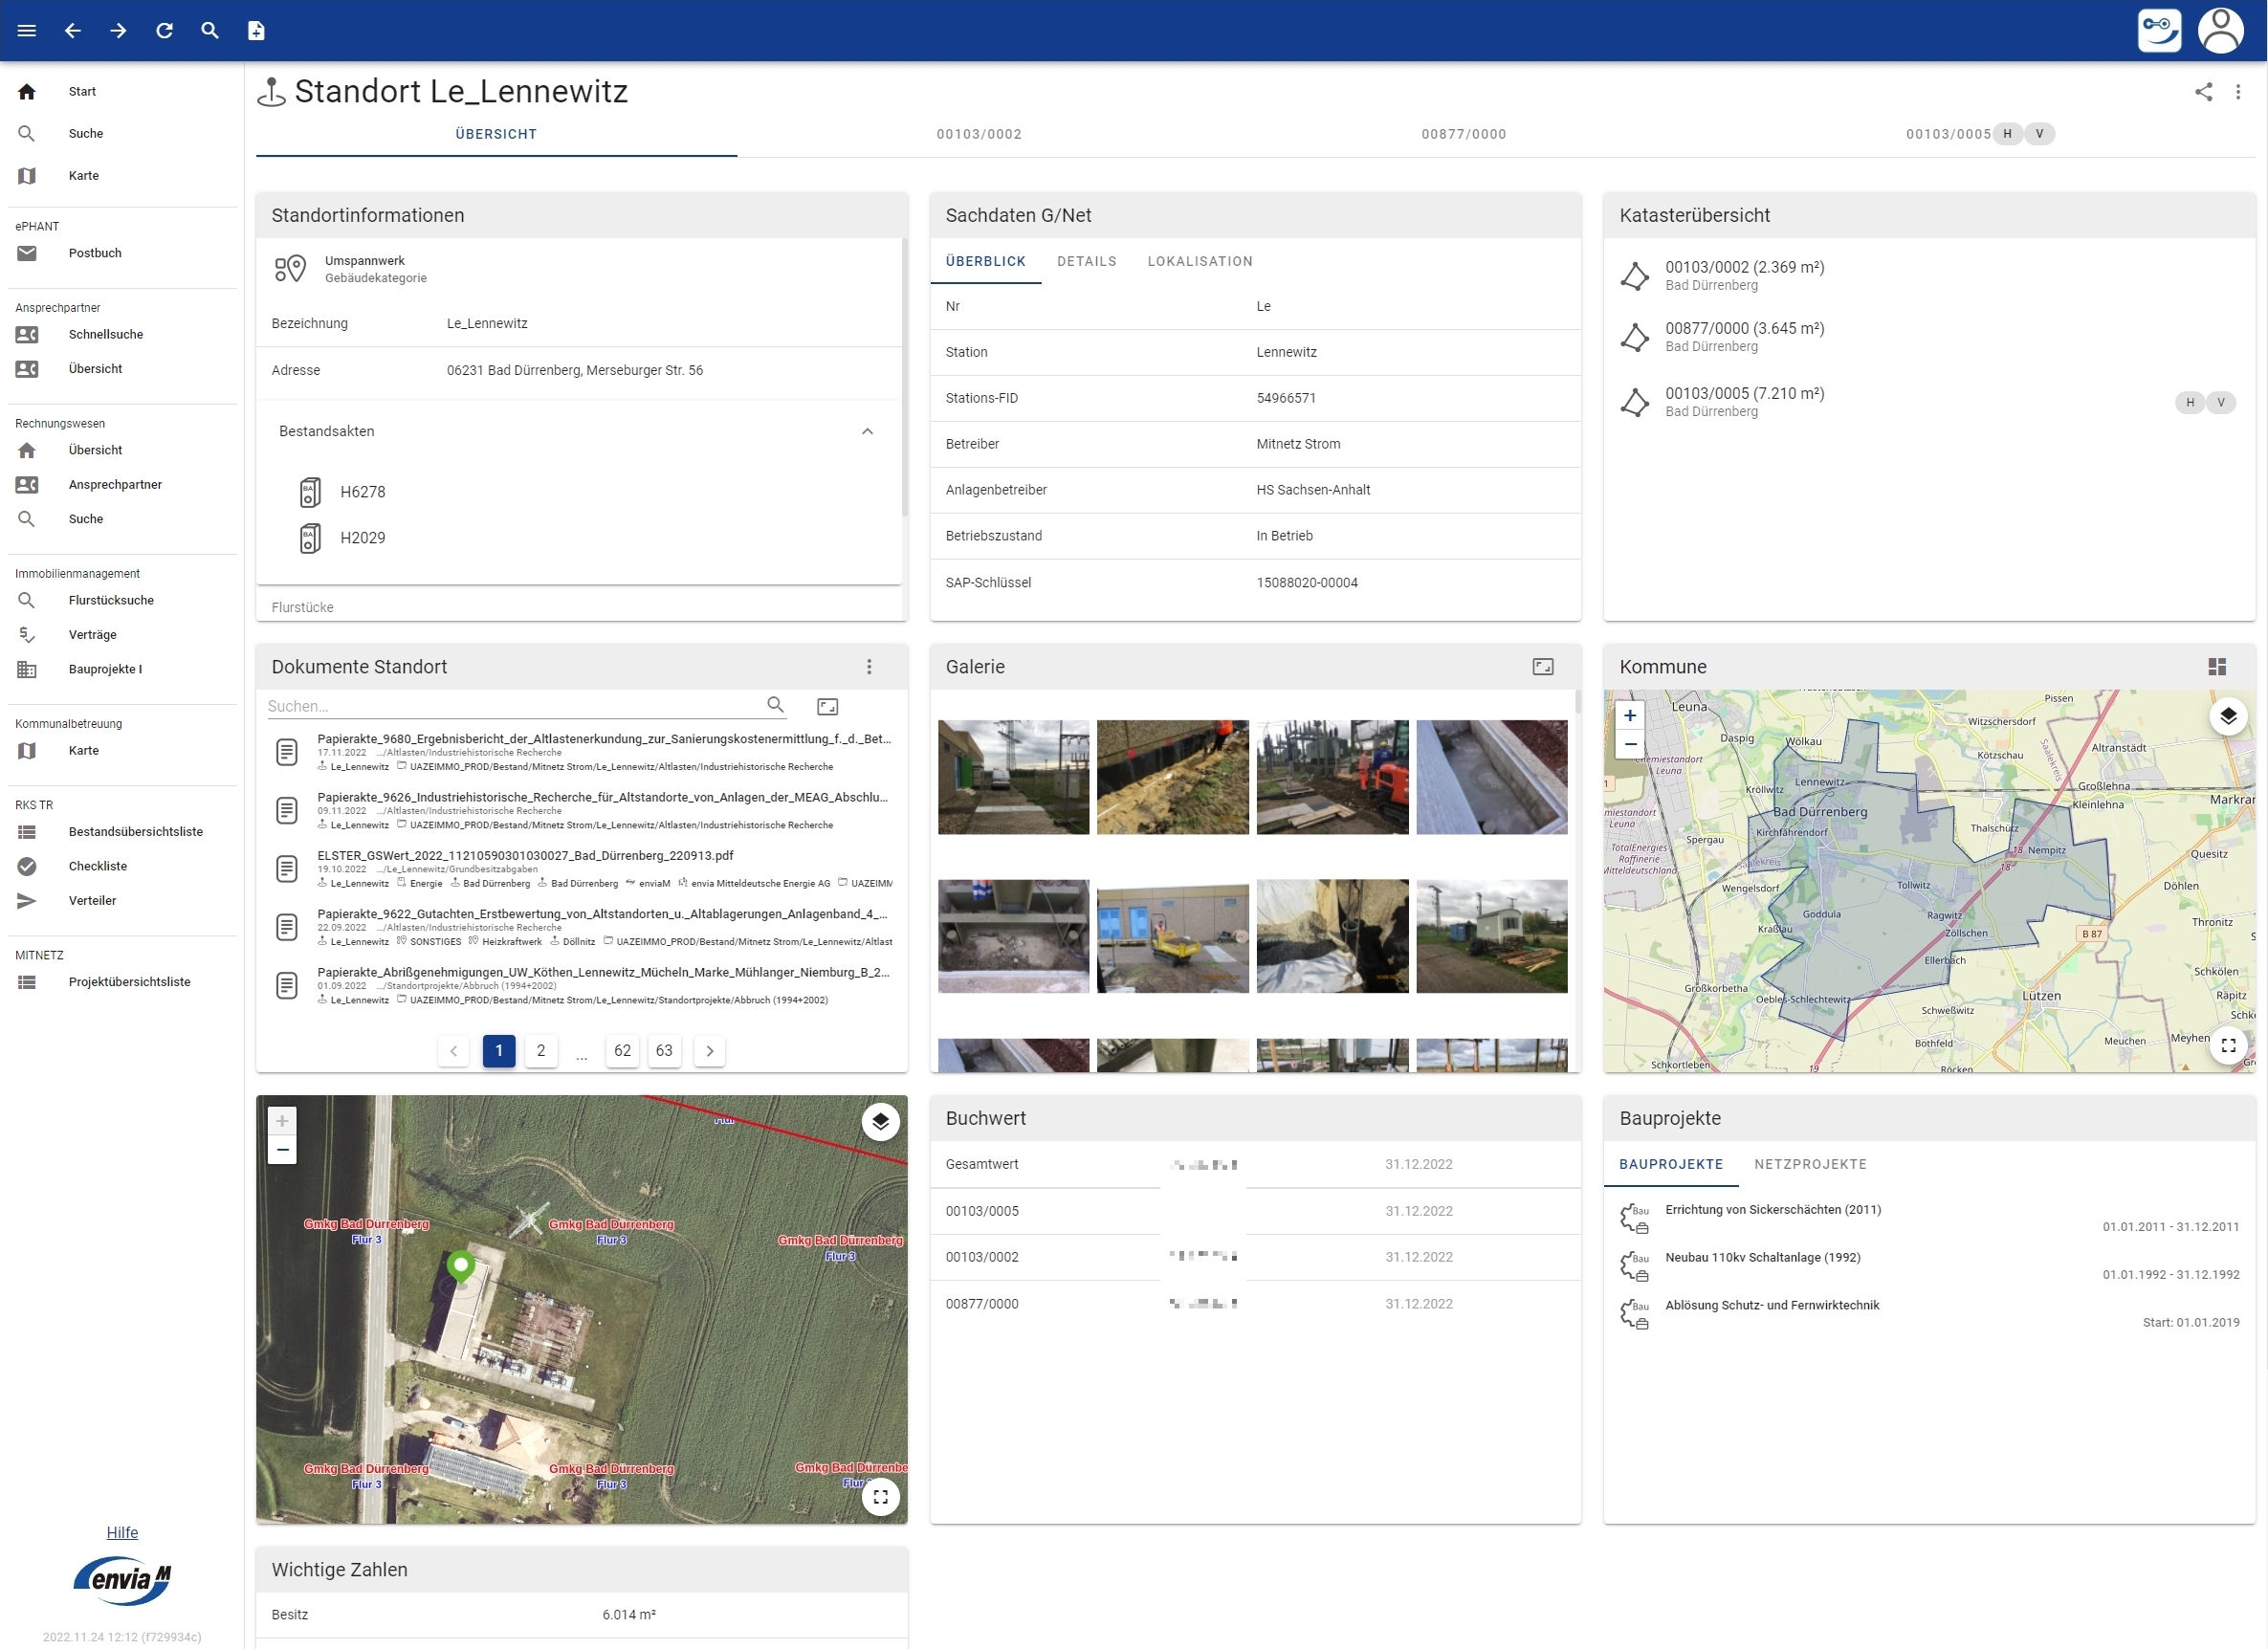2268x1649 pixels.
Task: Open the hamburger navigation menu
Action: tap(27, 31)
